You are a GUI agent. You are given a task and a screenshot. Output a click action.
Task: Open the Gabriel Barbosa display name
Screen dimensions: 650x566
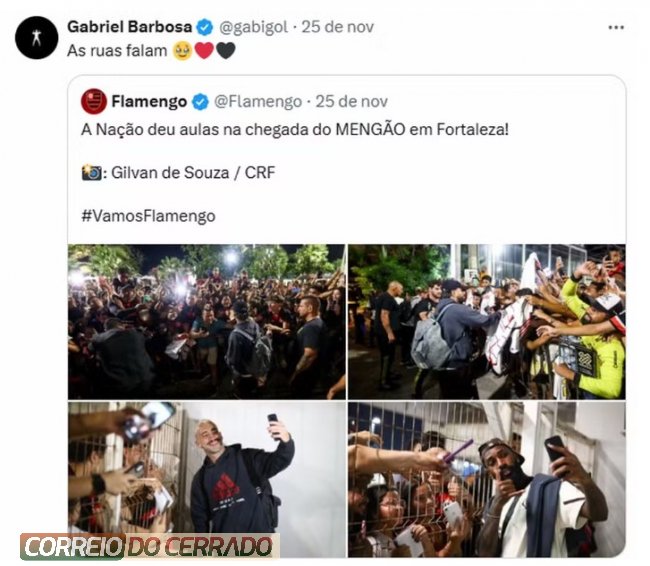129,27
